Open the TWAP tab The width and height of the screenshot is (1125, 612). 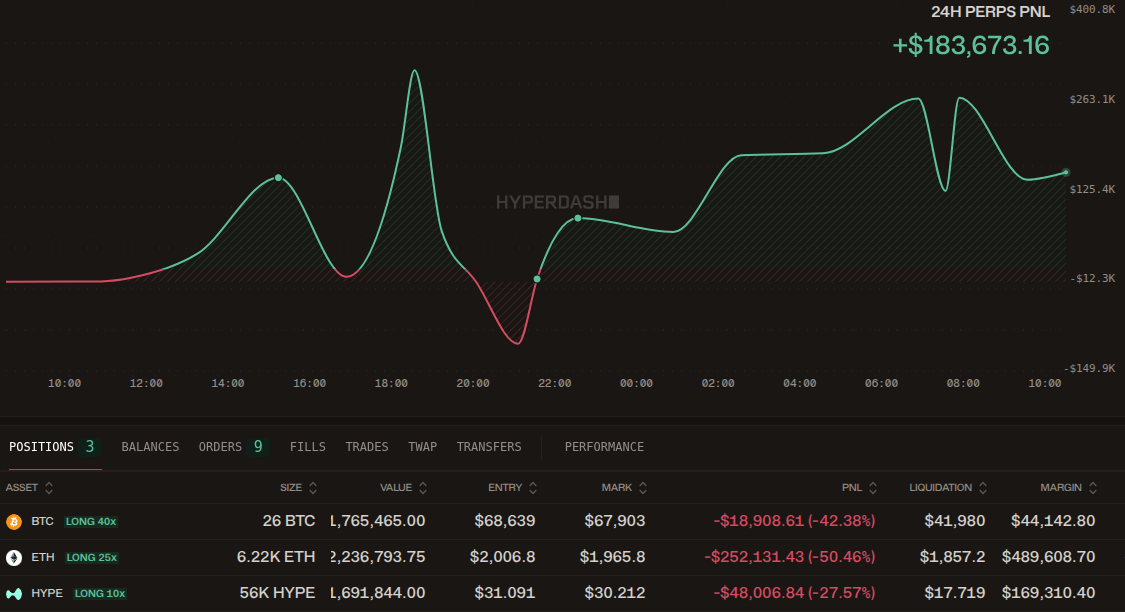click(423, 447)
